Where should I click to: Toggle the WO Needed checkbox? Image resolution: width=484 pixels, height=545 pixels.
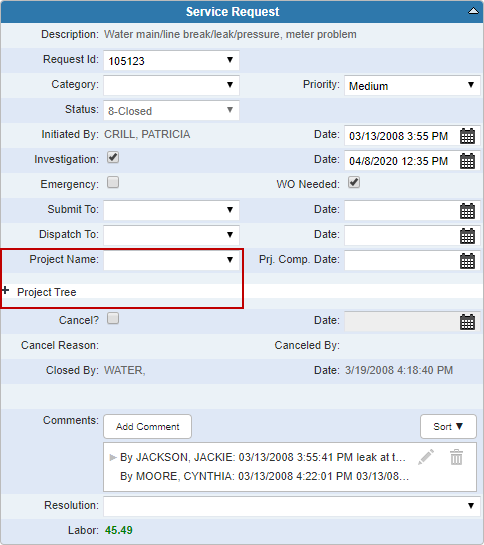point(354,182)
